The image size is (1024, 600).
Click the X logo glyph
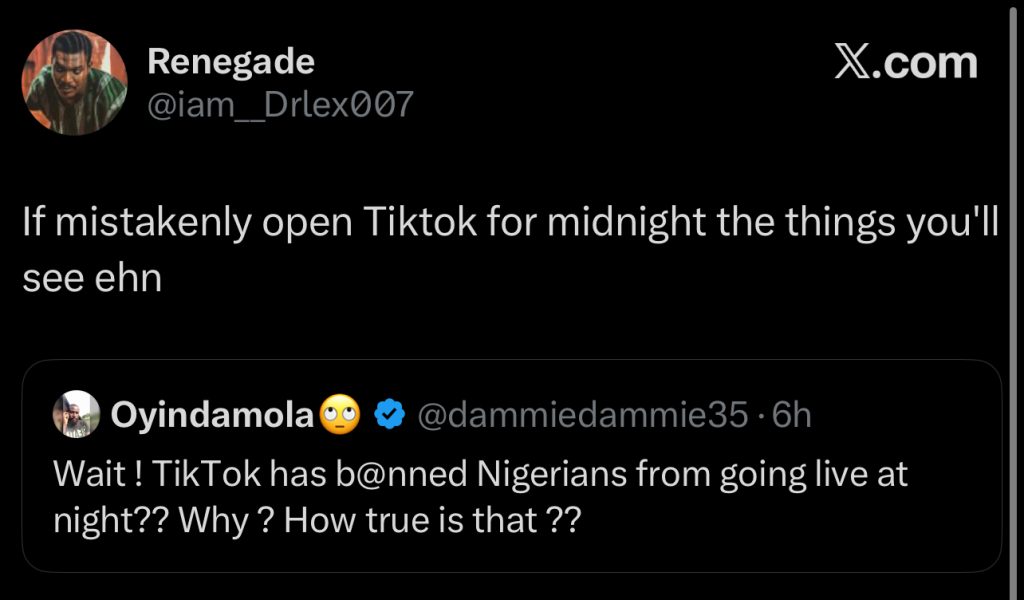856,62
